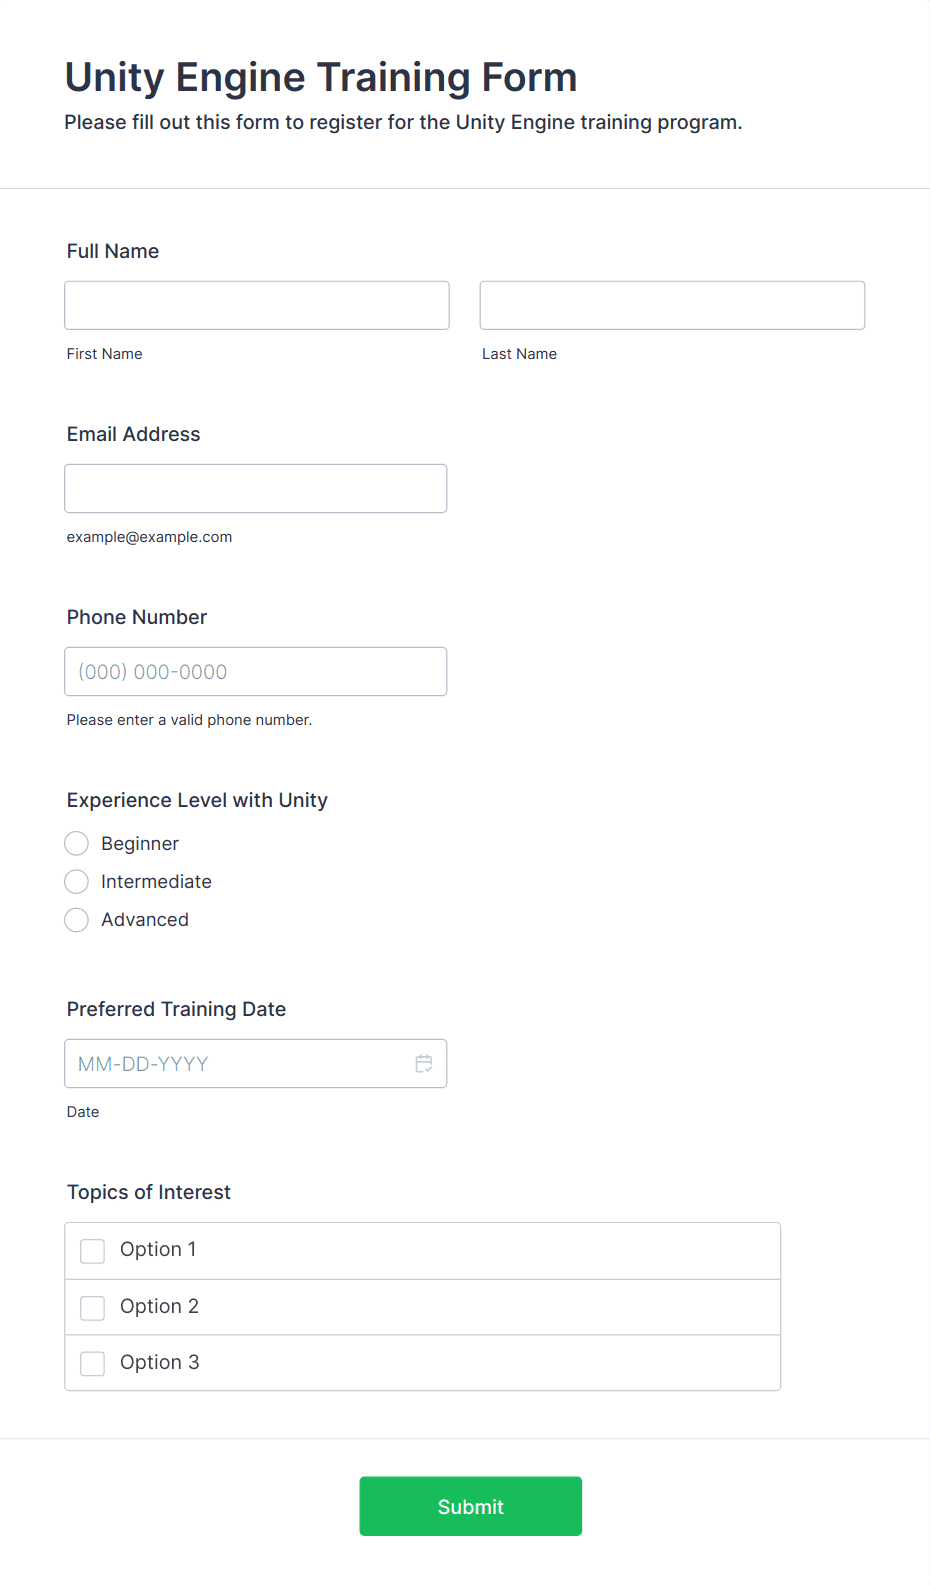Click into the Last Name field
Screen dimensions: 930x1585
[x=672, y=305]
